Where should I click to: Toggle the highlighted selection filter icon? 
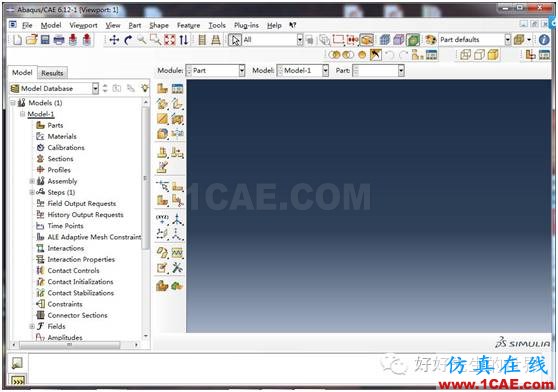point(367,40)
